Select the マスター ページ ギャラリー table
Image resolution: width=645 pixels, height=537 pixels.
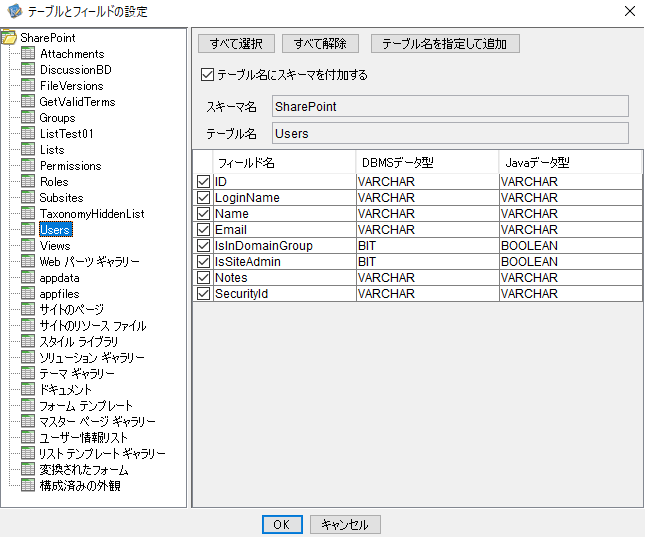[x=97, y=421]
